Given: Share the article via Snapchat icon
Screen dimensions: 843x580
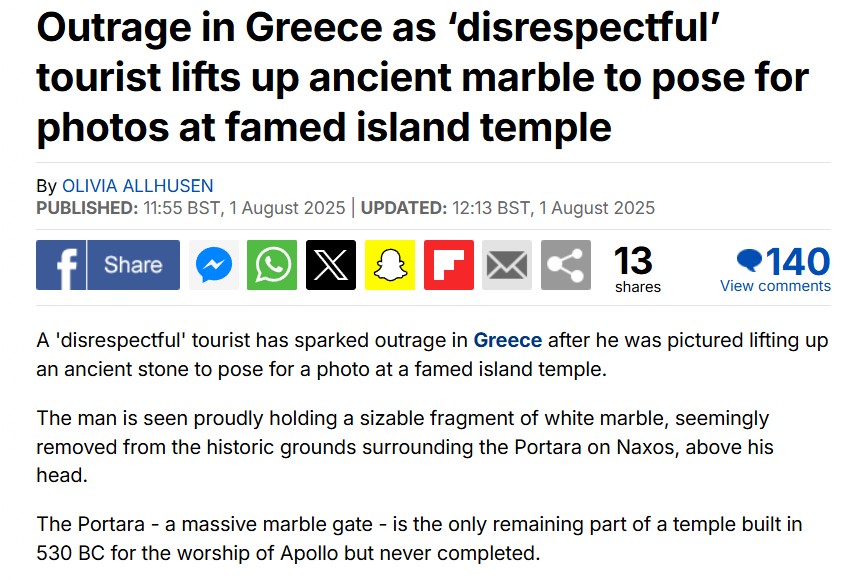Looking at the screenshot, I should [390, 265].
